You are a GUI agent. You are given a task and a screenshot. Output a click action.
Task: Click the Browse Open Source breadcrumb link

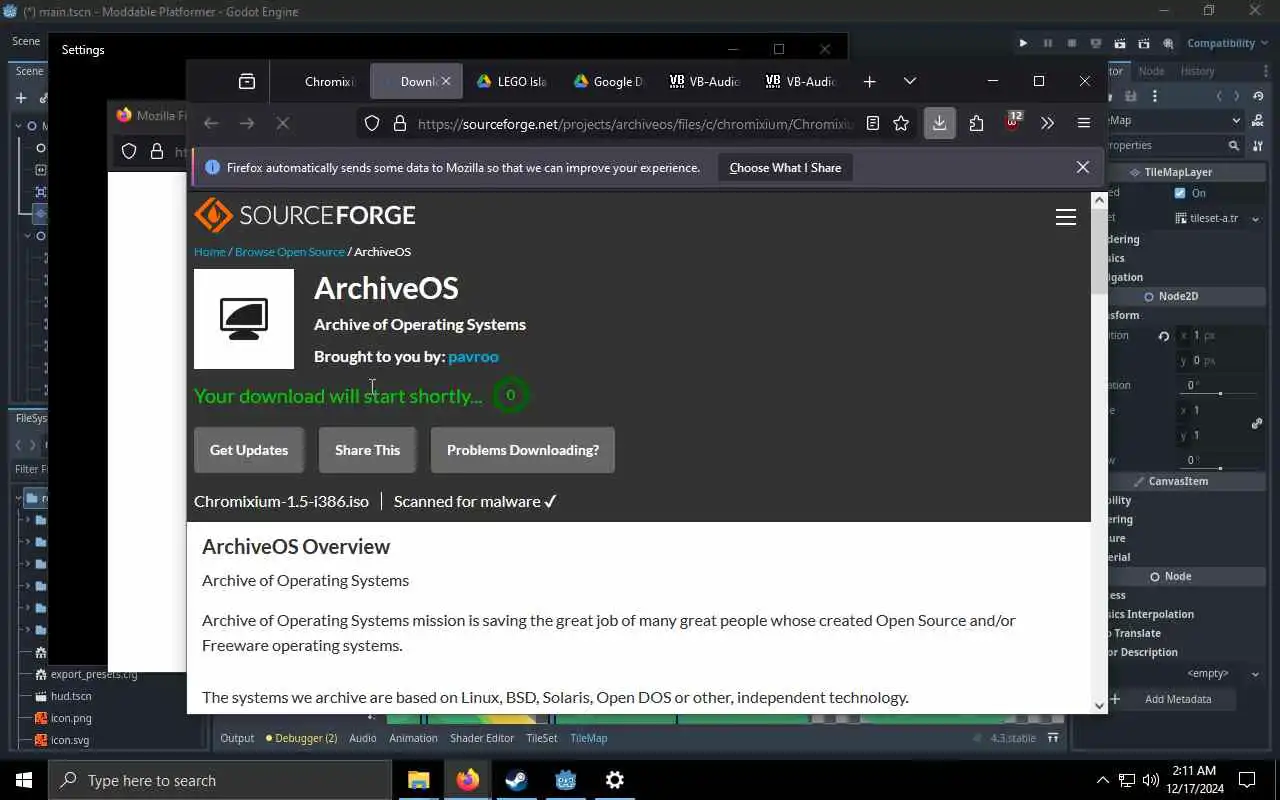(290, 252)
